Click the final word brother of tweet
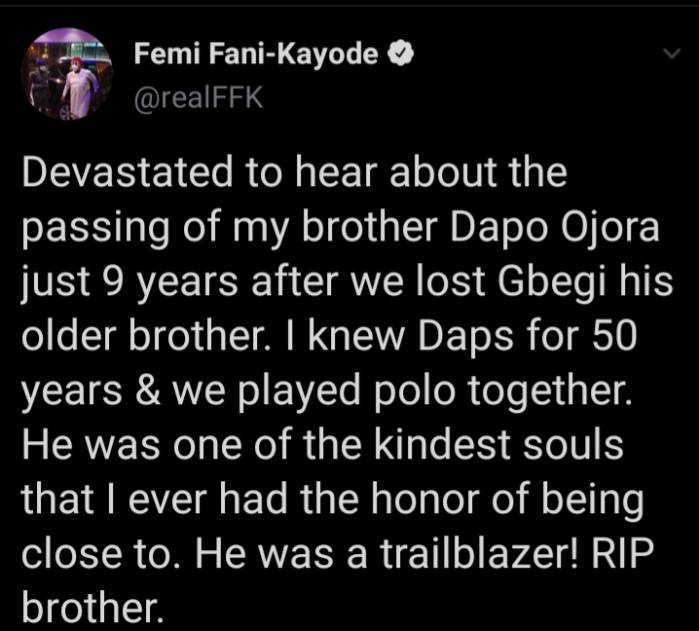Screen dimensions: 699x631 click(90, 608)
